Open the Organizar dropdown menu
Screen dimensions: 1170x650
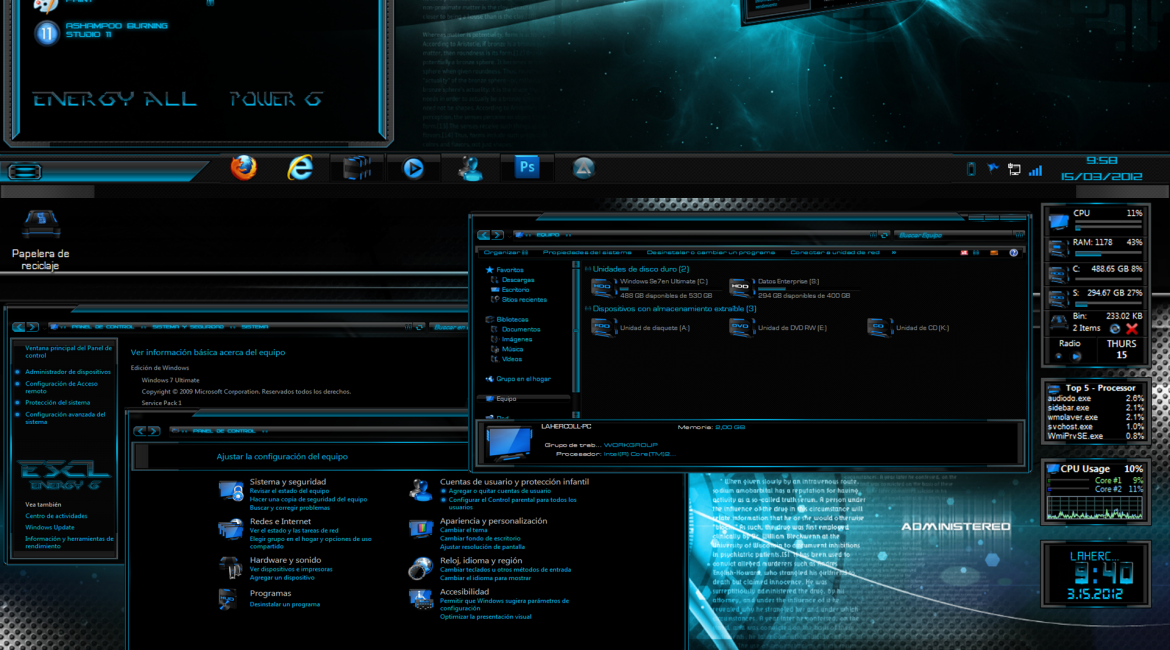[505, 252]
